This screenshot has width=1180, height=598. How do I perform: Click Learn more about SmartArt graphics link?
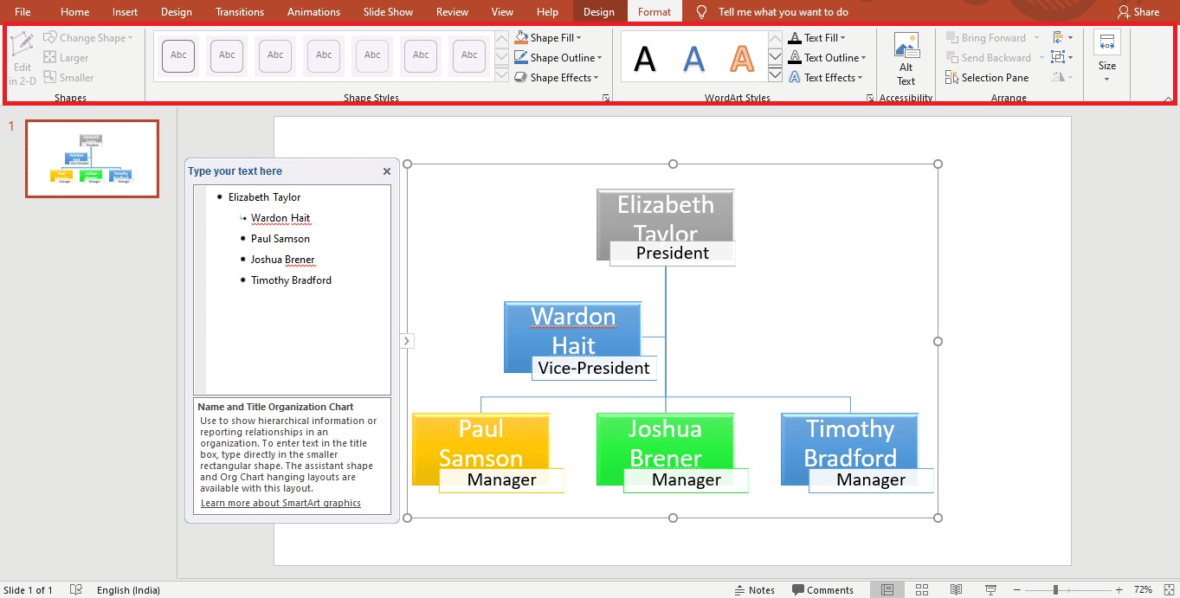click(280, 503)
